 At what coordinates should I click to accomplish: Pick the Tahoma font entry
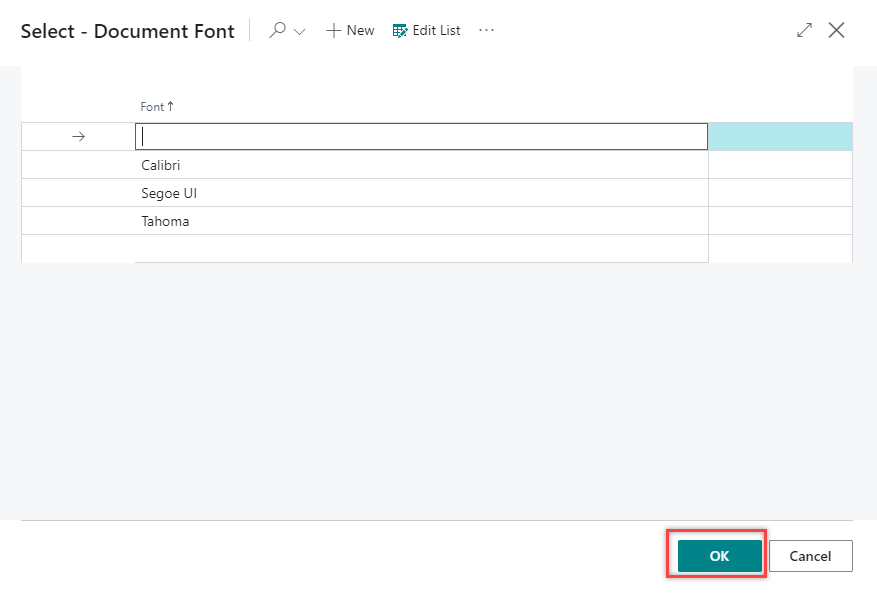(x=165, y=221)
